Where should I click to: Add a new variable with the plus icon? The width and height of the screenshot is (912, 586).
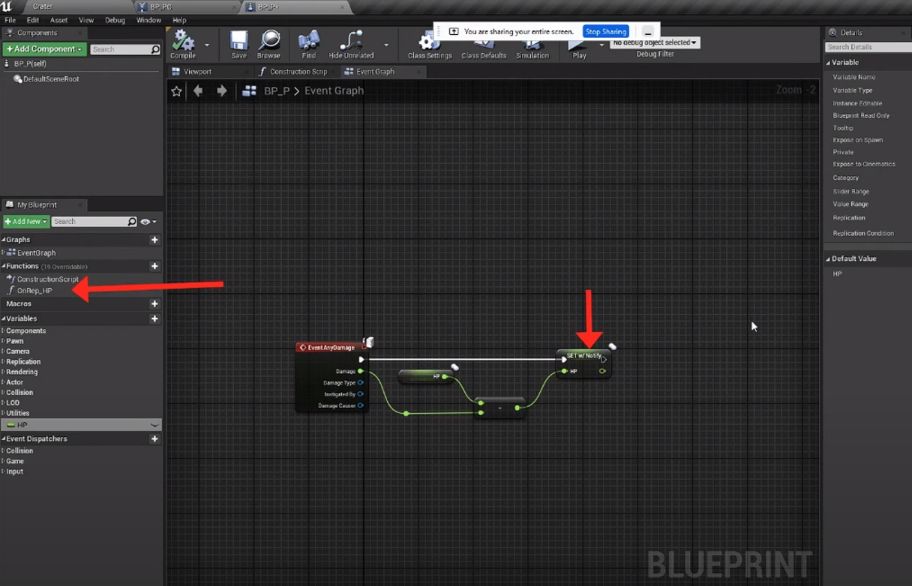[155, 319]
